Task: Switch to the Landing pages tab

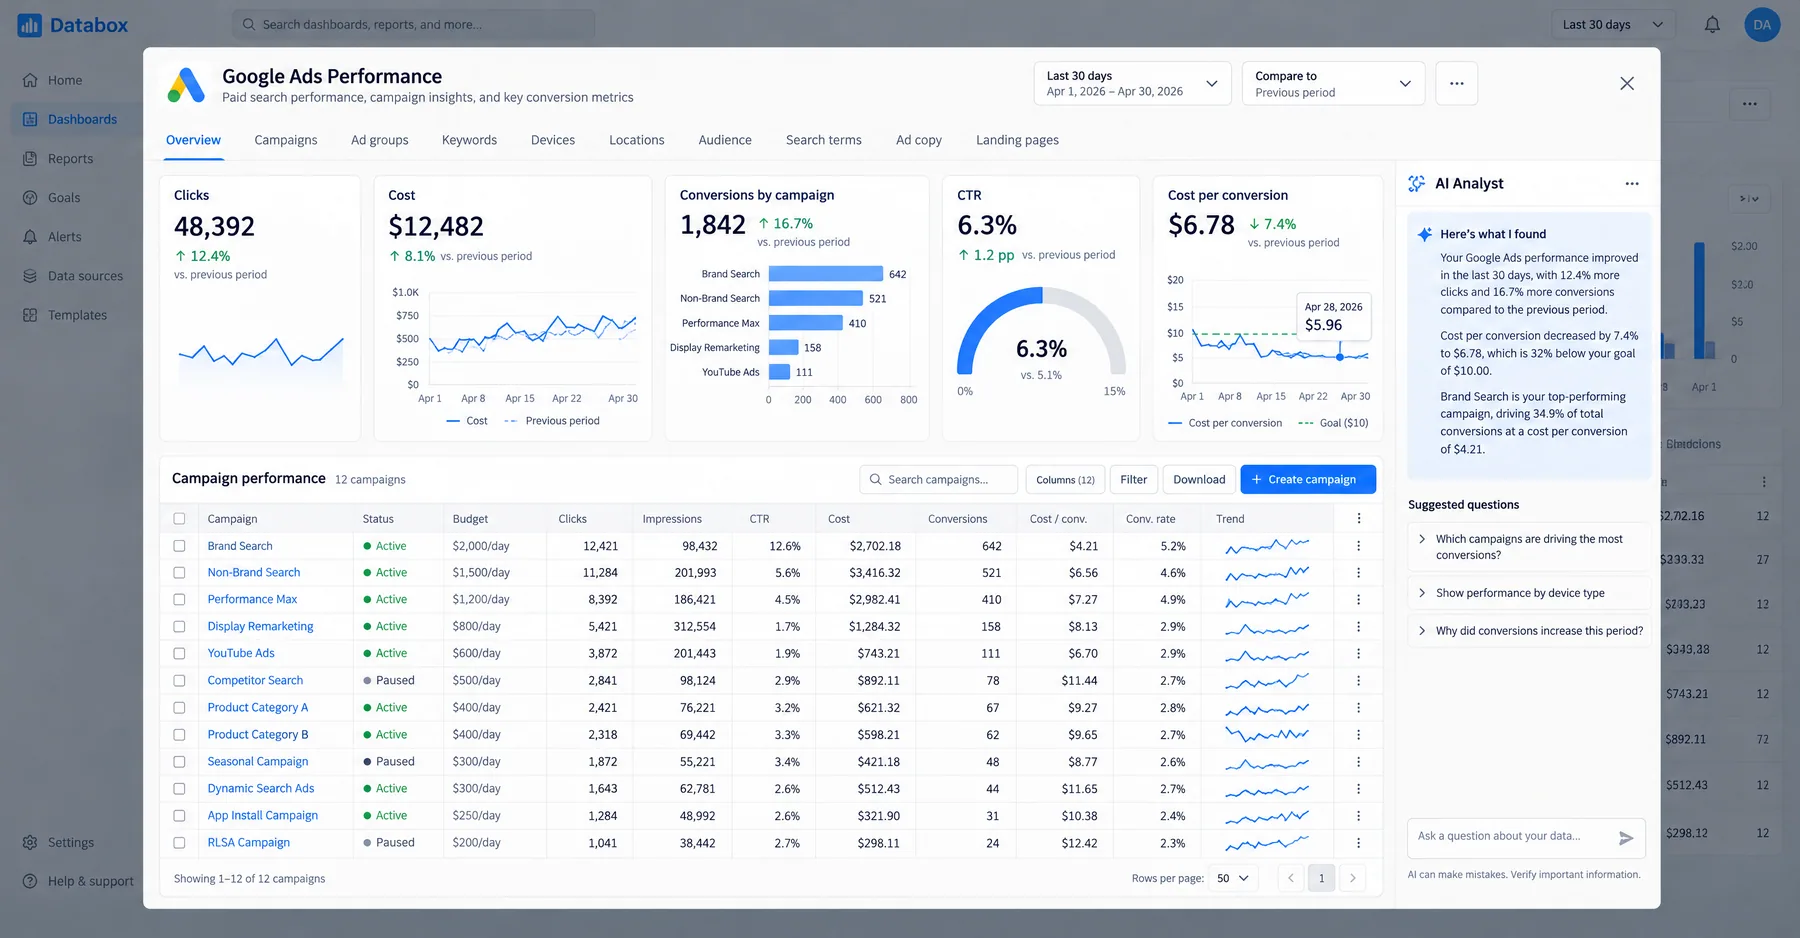Action: click(x=1017, y=140)
